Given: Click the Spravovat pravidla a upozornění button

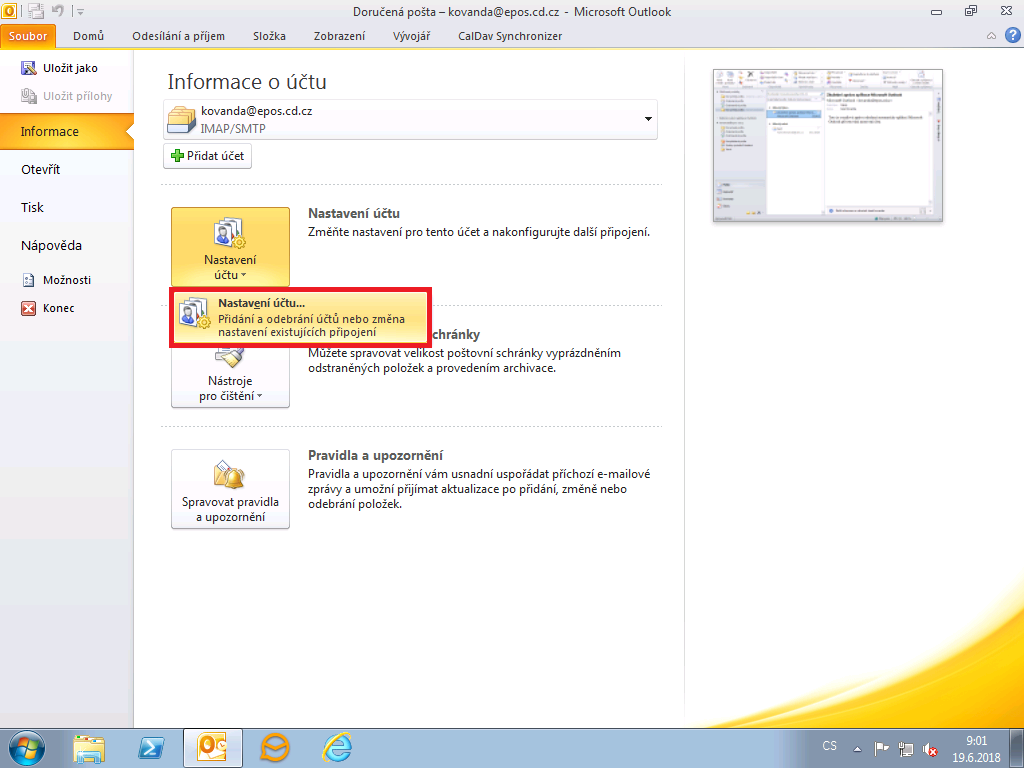Looking at the screenshot, I should (x=230, y=489).
